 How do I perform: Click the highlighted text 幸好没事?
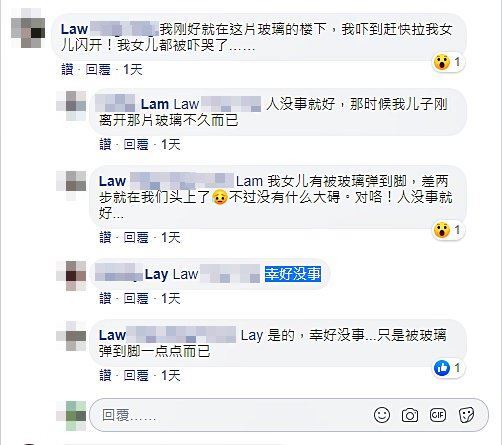293,274
